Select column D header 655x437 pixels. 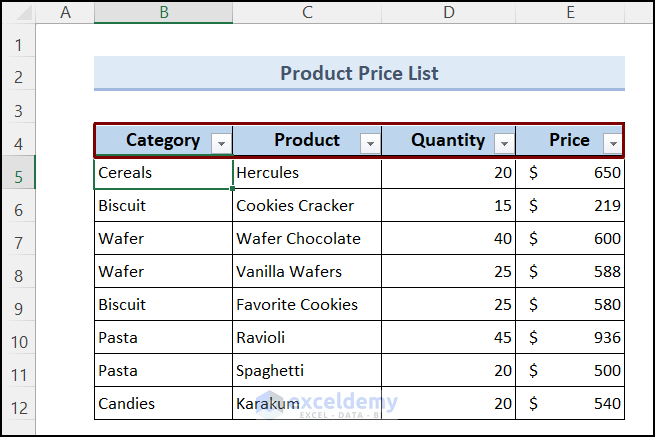click(448, 12)
